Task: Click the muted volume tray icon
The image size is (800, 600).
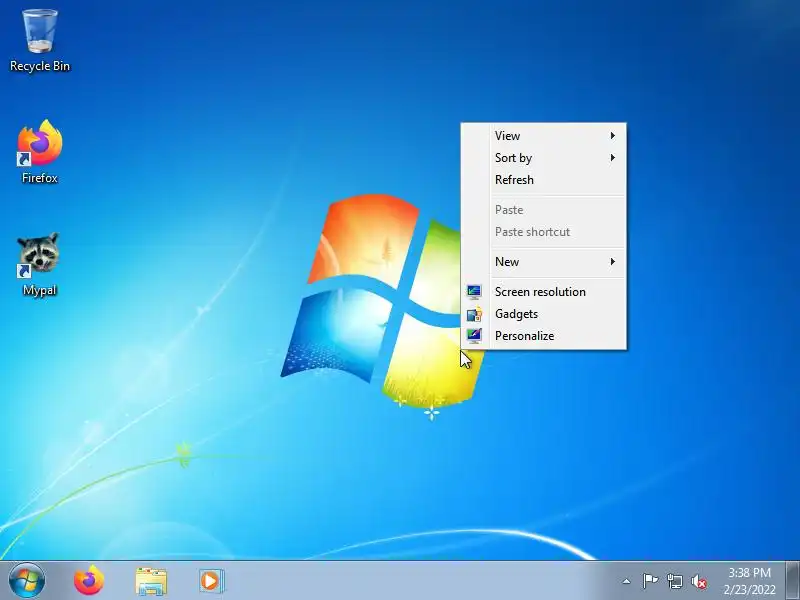Action: pos(699,581)
